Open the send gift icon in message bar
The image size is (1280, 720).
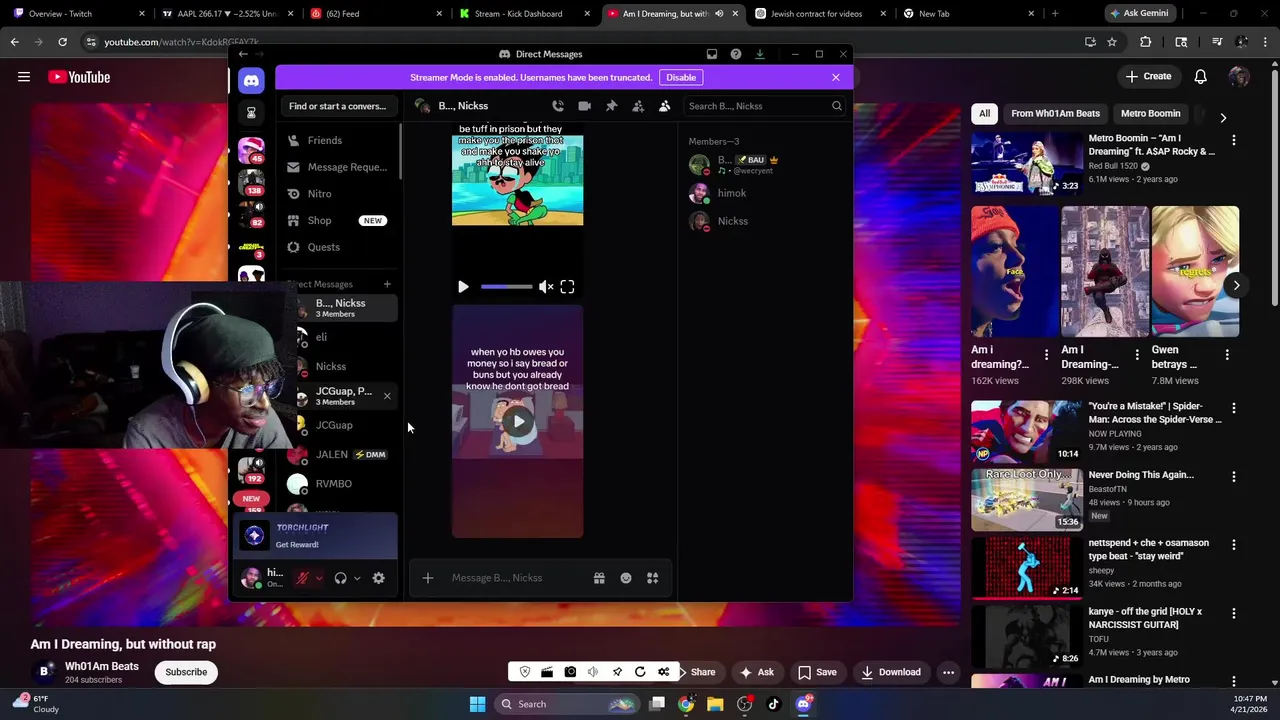click(599, 578)
